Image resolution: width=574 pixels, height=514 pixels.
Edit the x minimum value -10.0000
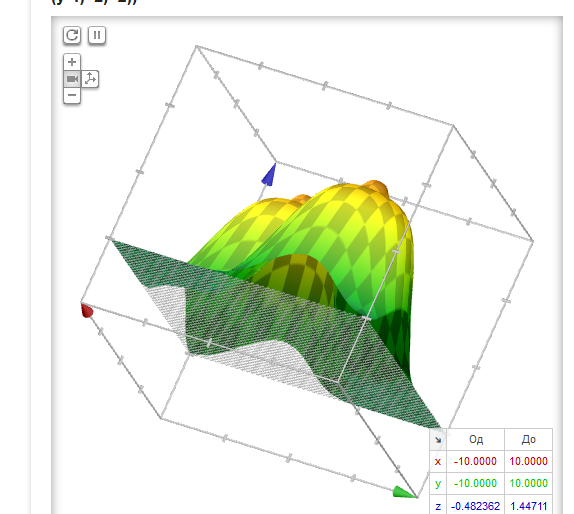(475, 461)
